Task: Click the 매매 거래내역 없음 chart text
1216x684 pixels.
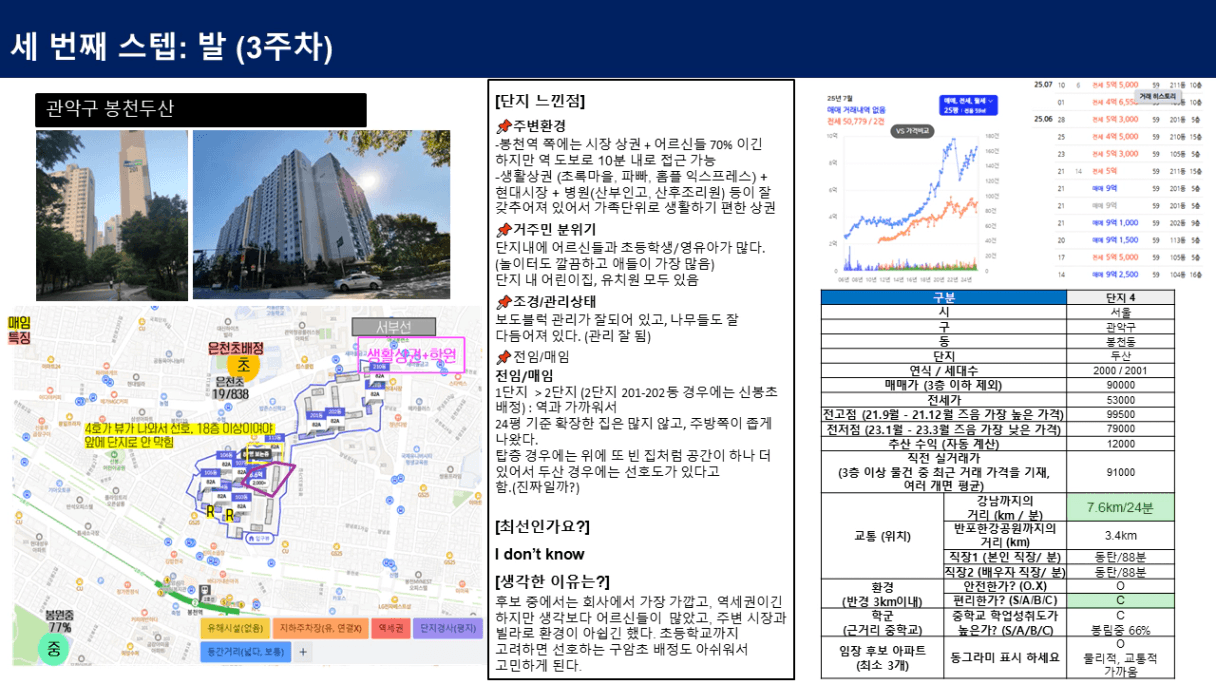Action: pos(856,109)
